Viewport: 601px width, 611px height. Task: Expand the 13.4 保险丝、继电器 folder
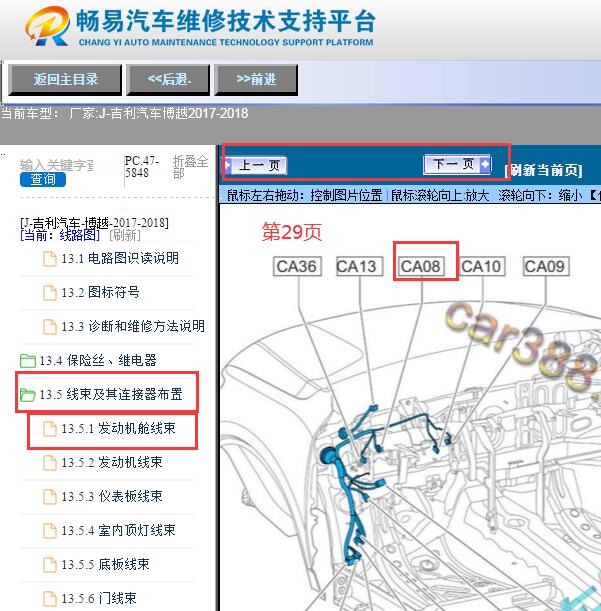98,360
